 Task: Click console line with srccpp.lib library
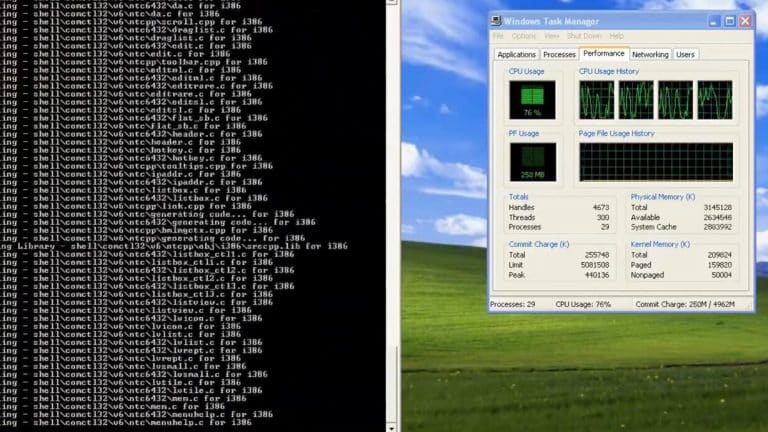click(x=174, y=246)
